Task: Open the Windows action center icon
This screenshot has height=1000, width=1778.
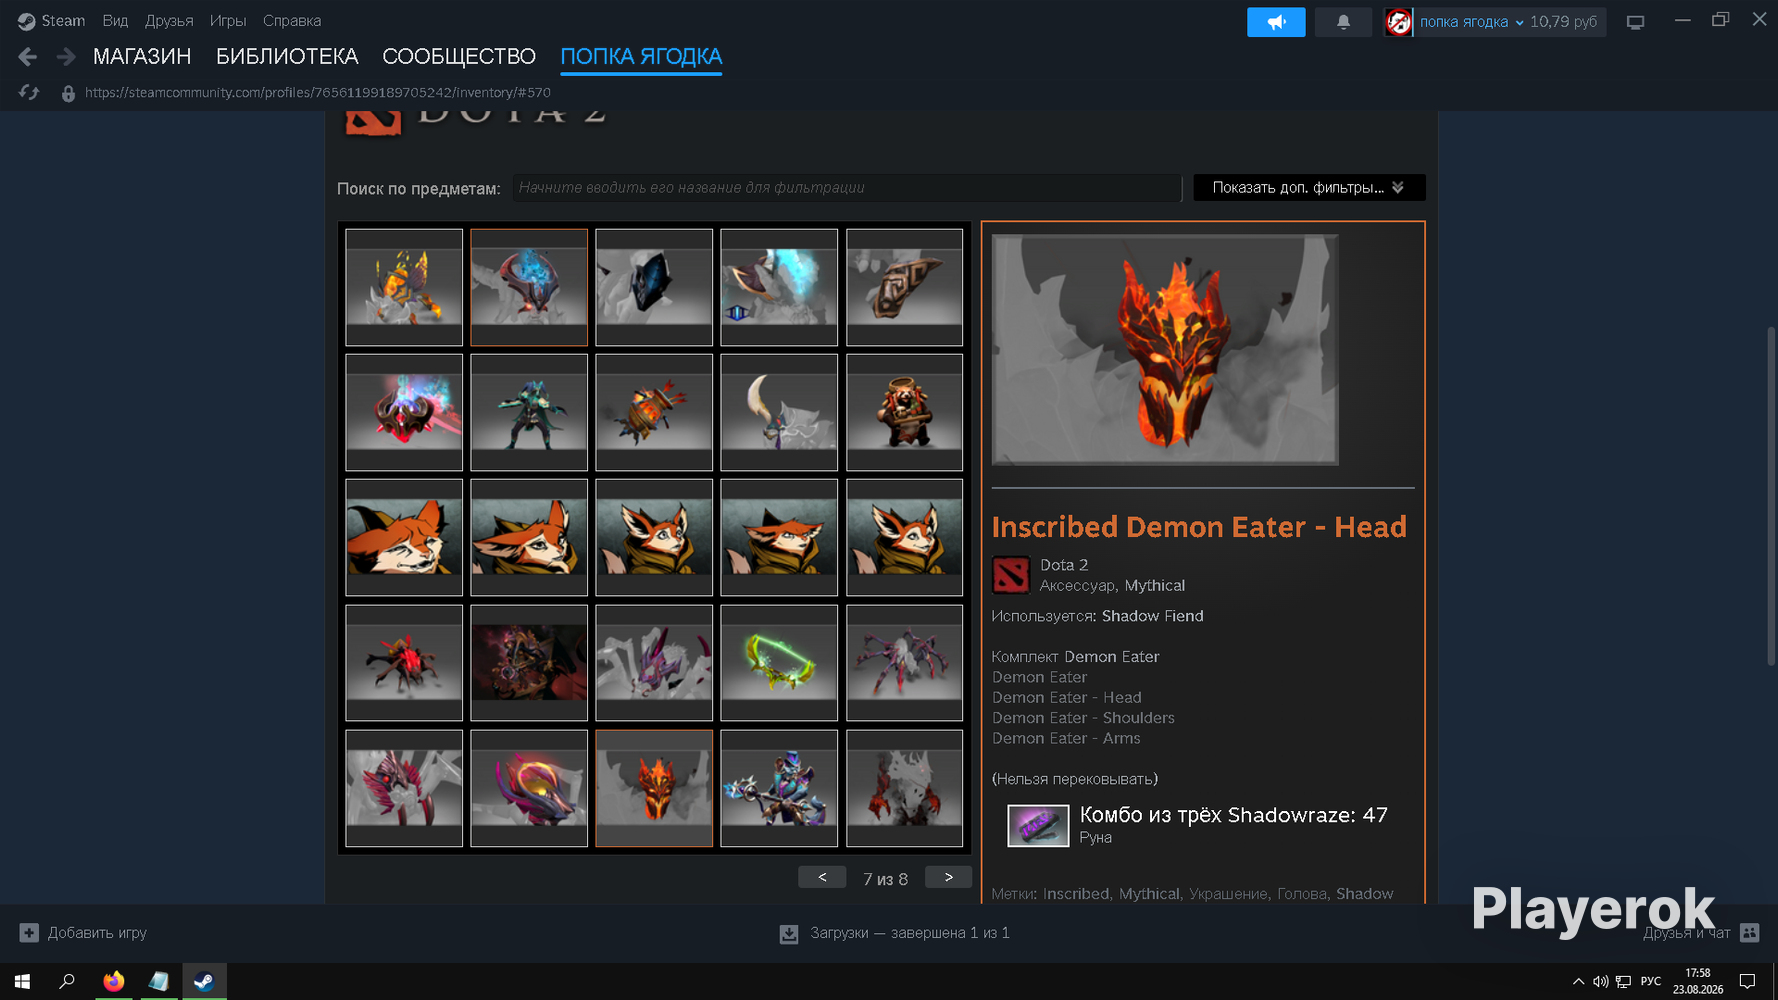Action: tap(1747, 982)
